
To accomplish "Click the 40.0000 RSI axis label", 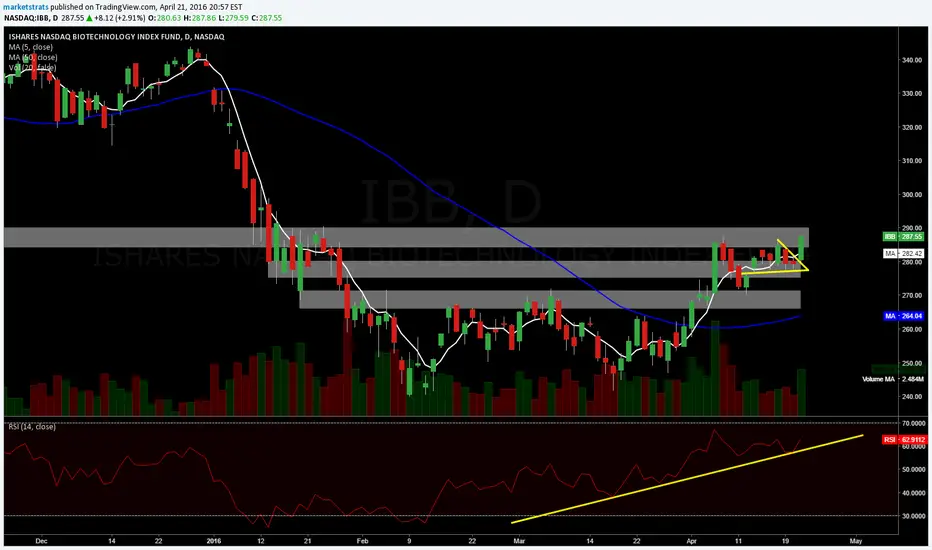I will pyautogui.click(x=914, y=493).
